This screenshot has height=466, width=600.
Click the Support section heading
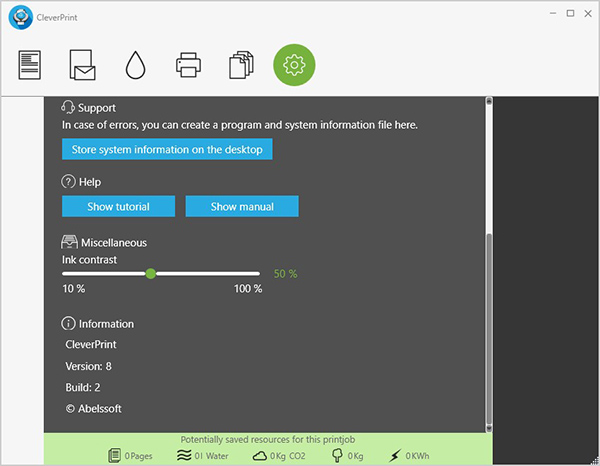coord(97,108)
